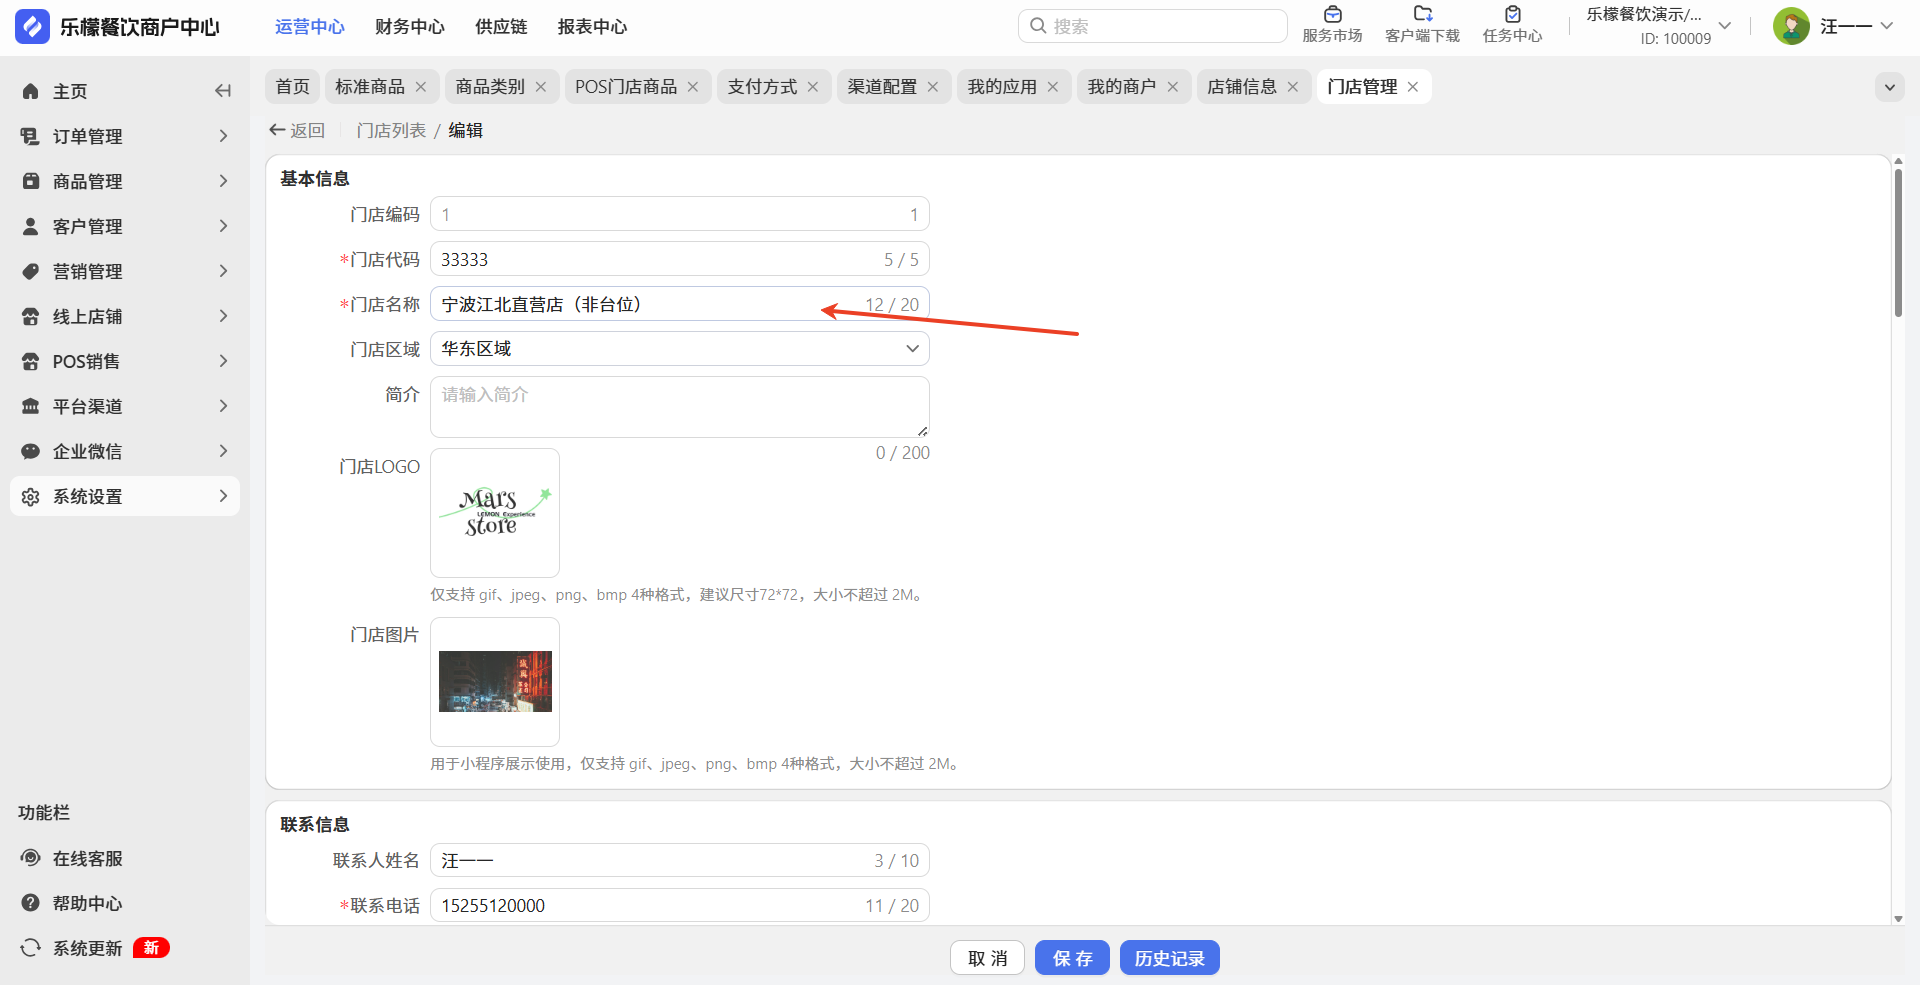Screen dimensions: 1920x985
Task: Click the 门店LOGO Mars Store thumbnail
Action: pyautogui.click(x=495, y=513)
